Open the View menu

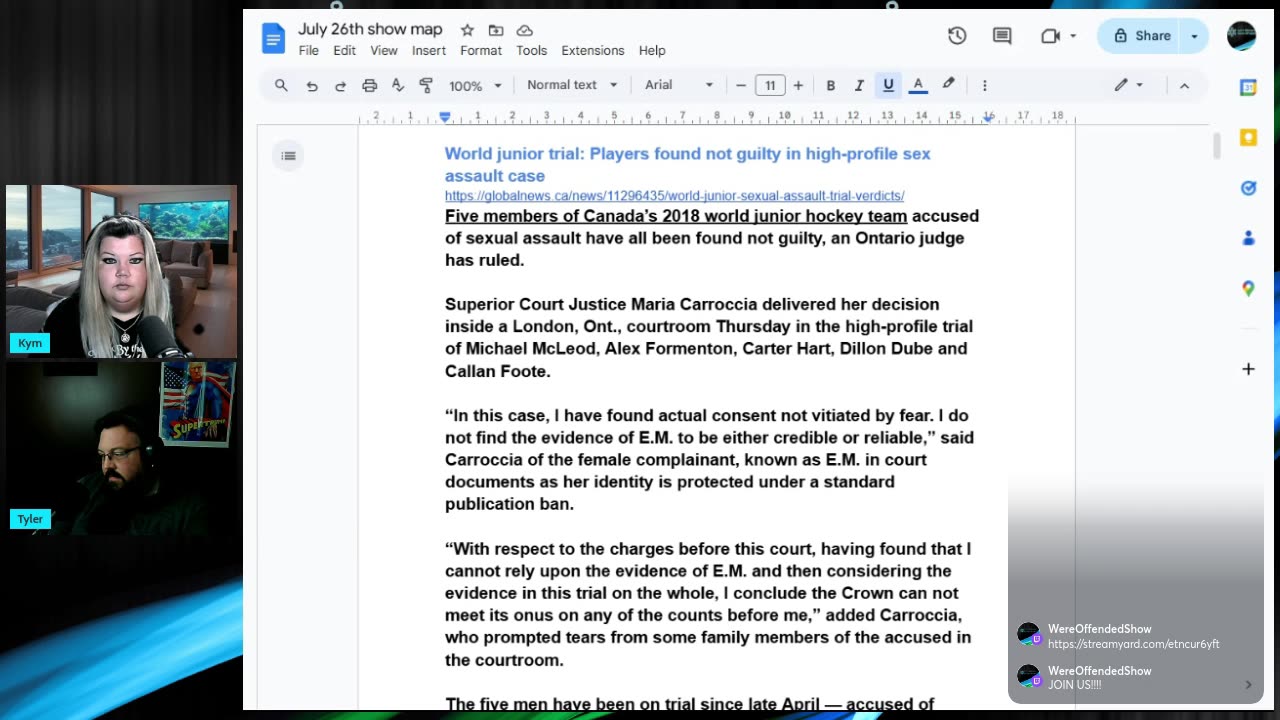[384, 50]
